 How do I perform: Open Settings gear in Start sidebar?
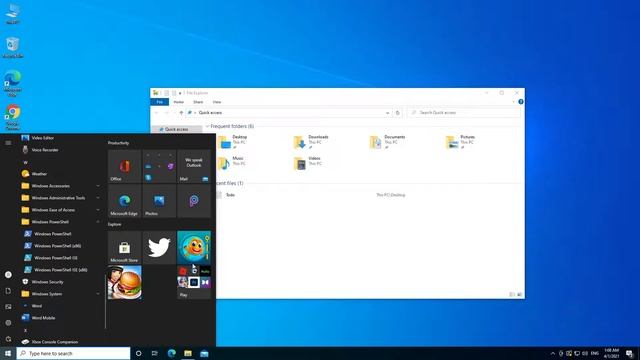(x=8, y=323)
